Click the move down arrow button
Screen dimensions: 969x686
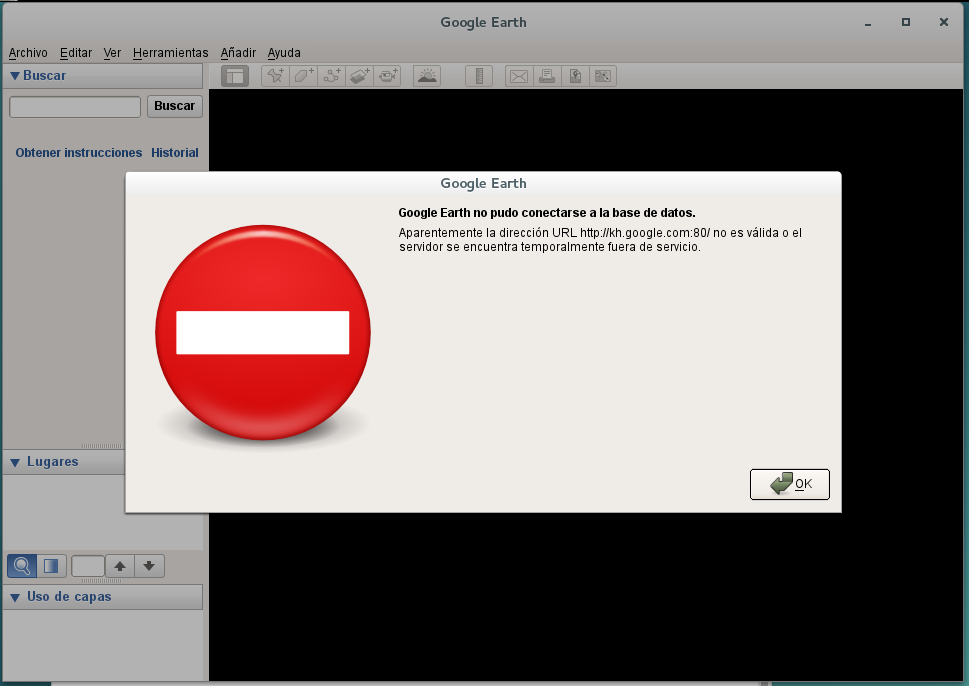[149, 566]
